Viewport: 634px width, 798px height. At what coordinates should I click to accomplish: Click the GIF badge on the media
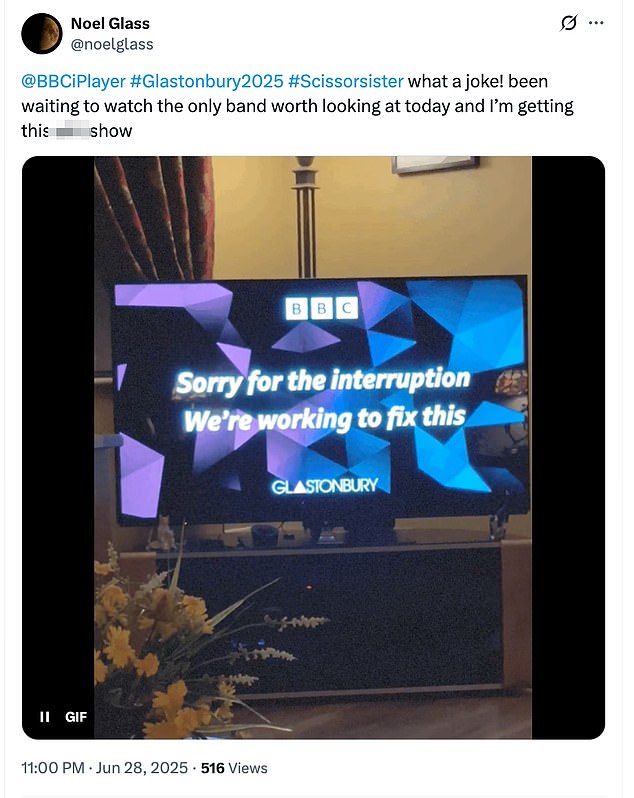(x=76, y=717)
